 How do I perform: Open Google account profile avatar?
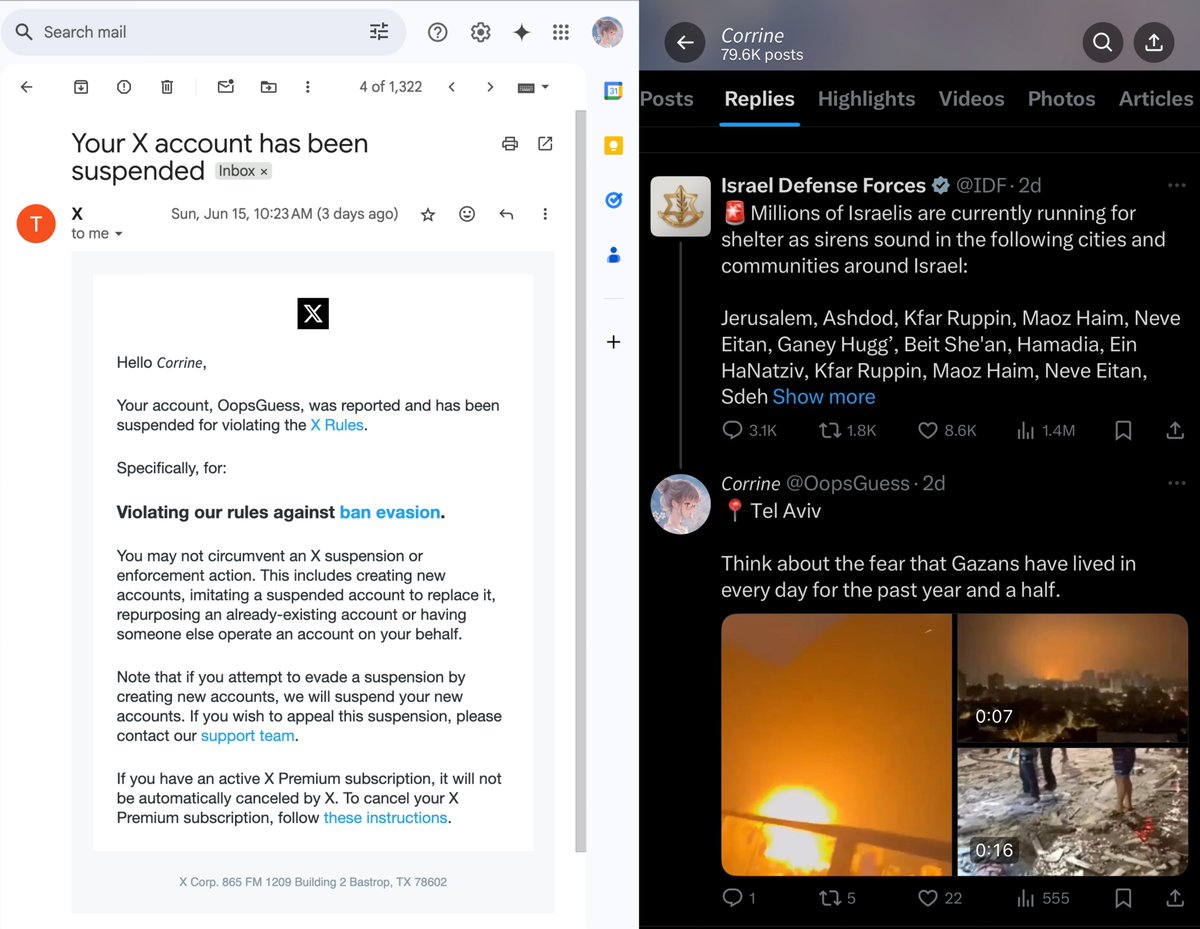coord(608,32)
